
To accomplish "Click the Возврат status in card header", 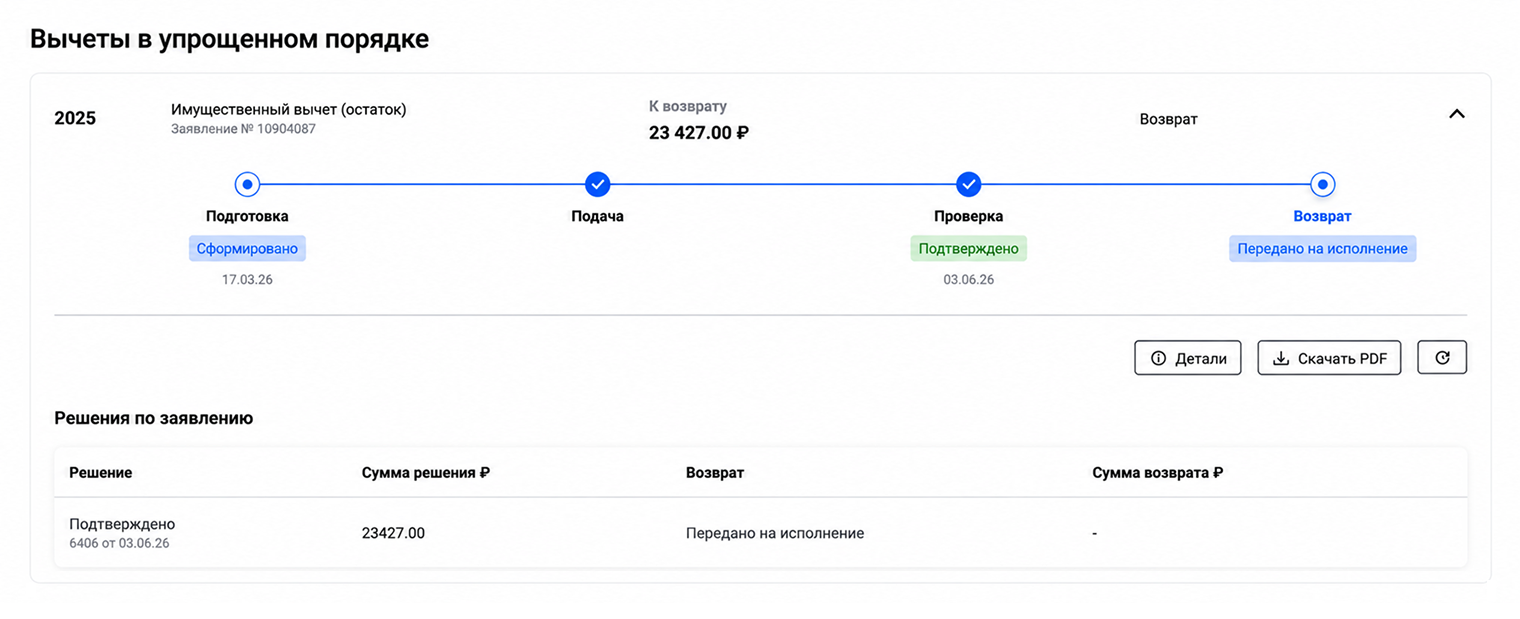I will click(x=1168, y=119).
